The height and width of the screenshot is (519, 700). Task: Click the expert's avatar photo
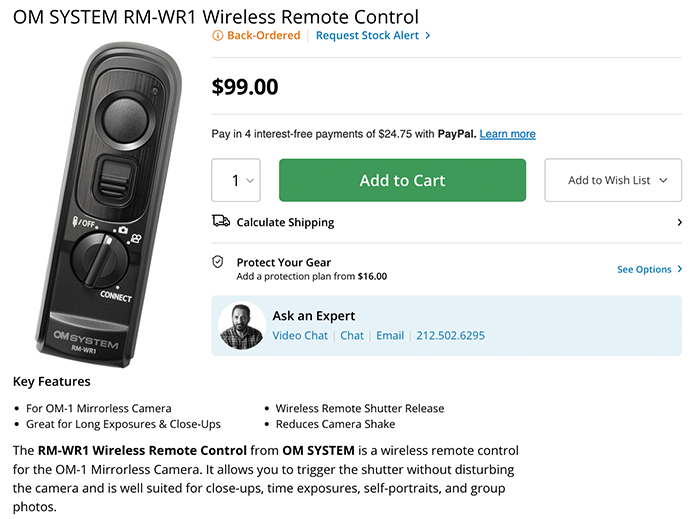click(x=241, y=325)
